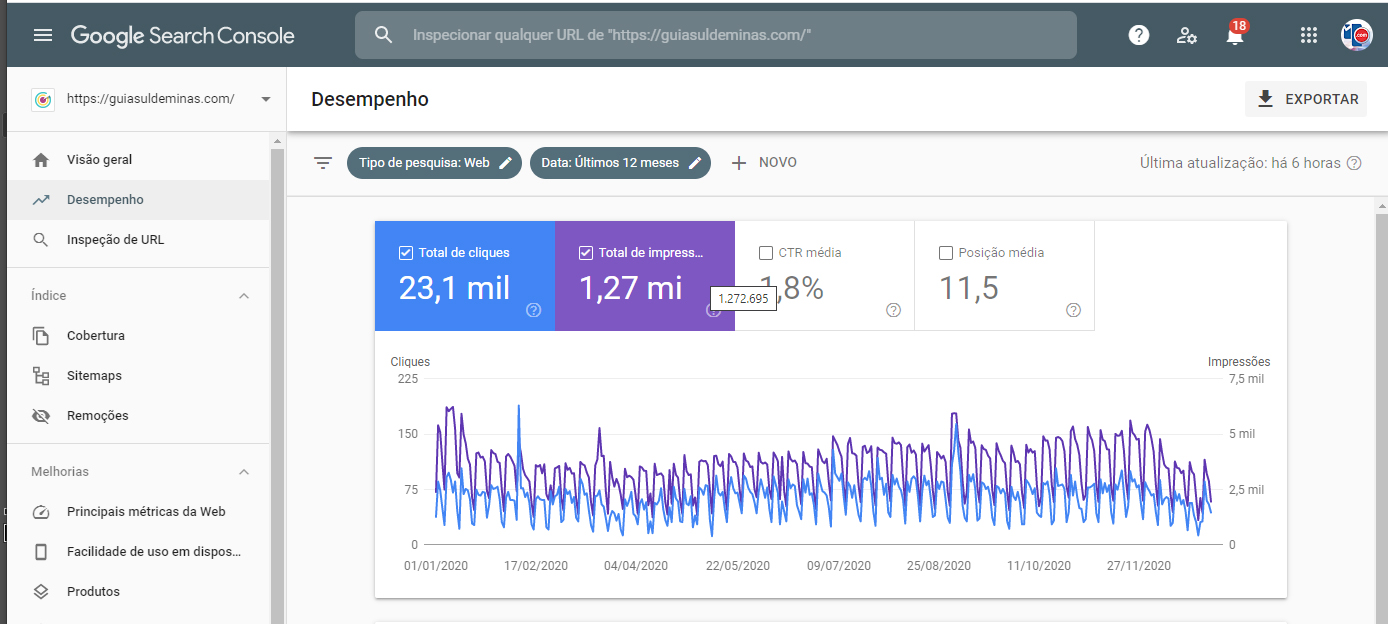The height and width of the screenshot is (624, 1388).
Task: Collapse the Índice section
Action: coord(244,296)
